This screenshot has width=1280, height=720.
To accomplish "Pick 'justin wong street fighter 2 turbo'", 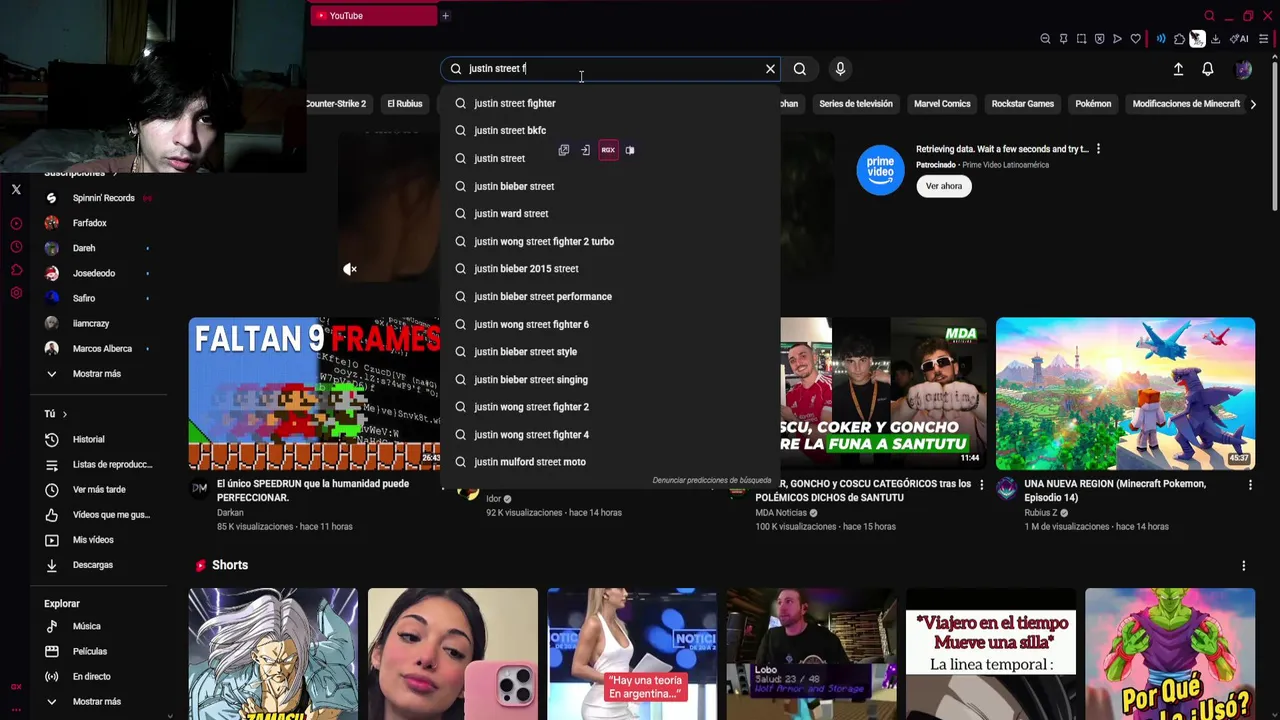I will click(609, 241).
